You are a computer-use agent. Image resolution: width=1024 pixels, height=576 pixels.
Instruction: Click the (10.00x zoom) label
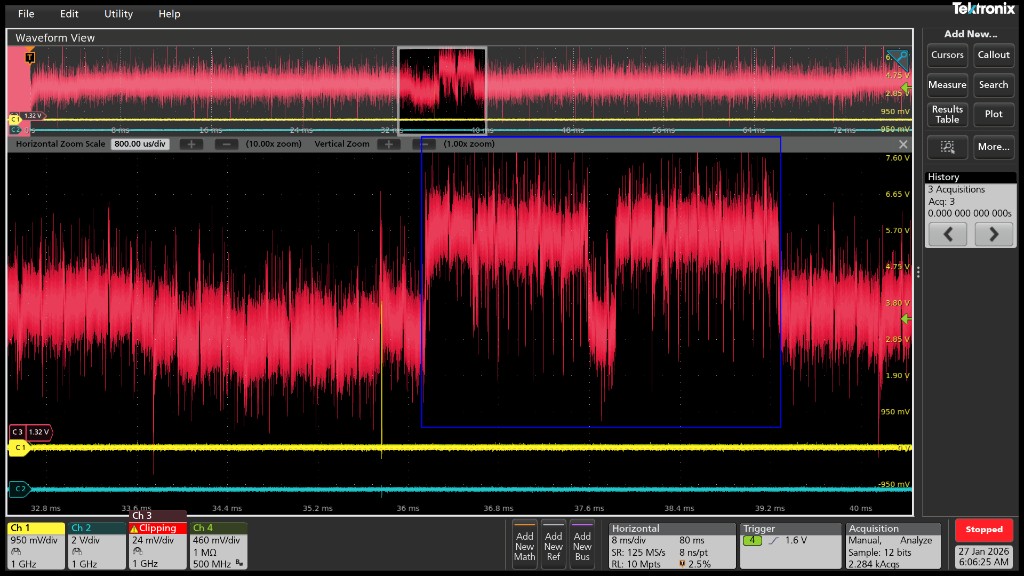(x=274, y=144)
